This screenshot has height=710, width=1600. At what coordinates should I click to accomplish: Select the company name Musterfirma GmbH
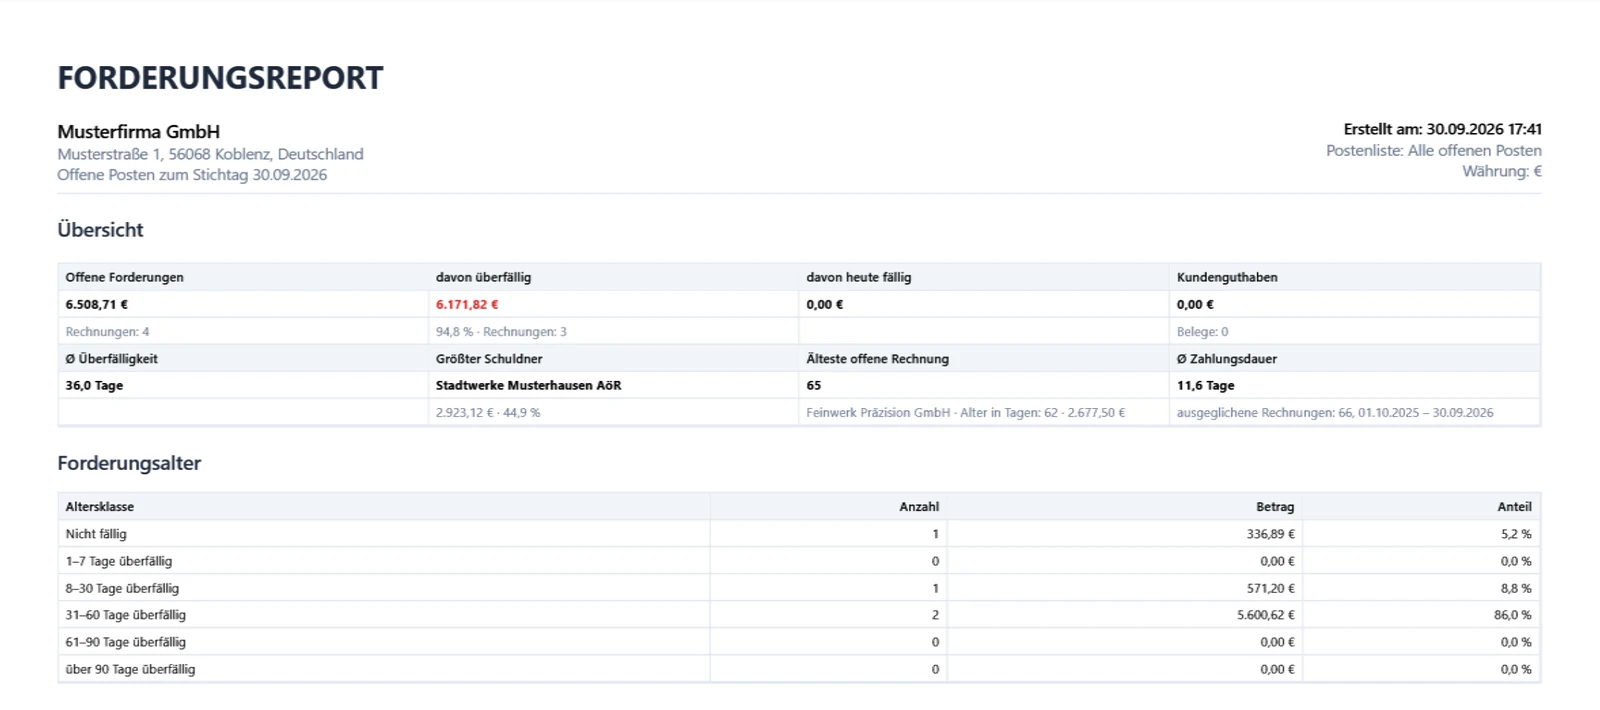coord(139,132)
